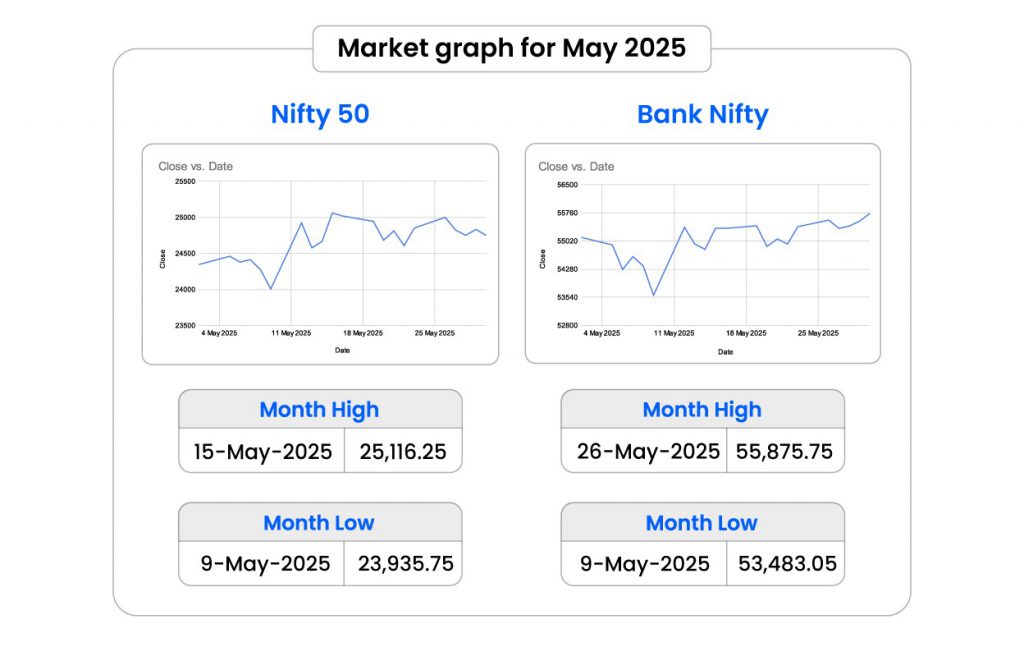Screen dimensions: 1024x647
Task: Select the 23,935.75 value cell
Action: click(x=405, y=564)
